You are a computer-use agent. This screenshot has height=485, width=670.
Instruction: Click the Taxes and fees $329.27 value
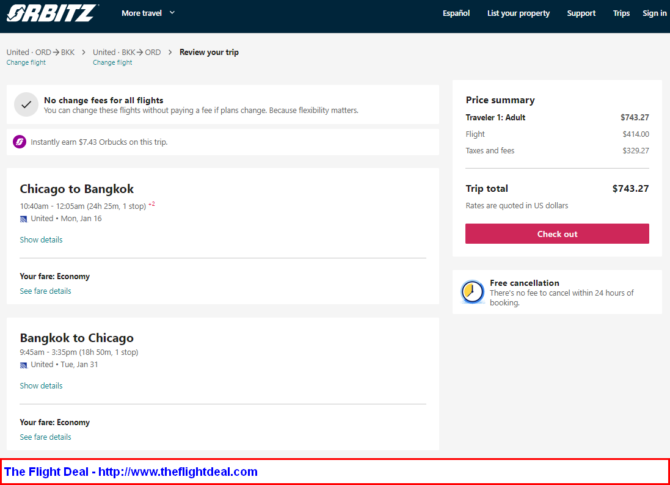[x=635, y=151]
